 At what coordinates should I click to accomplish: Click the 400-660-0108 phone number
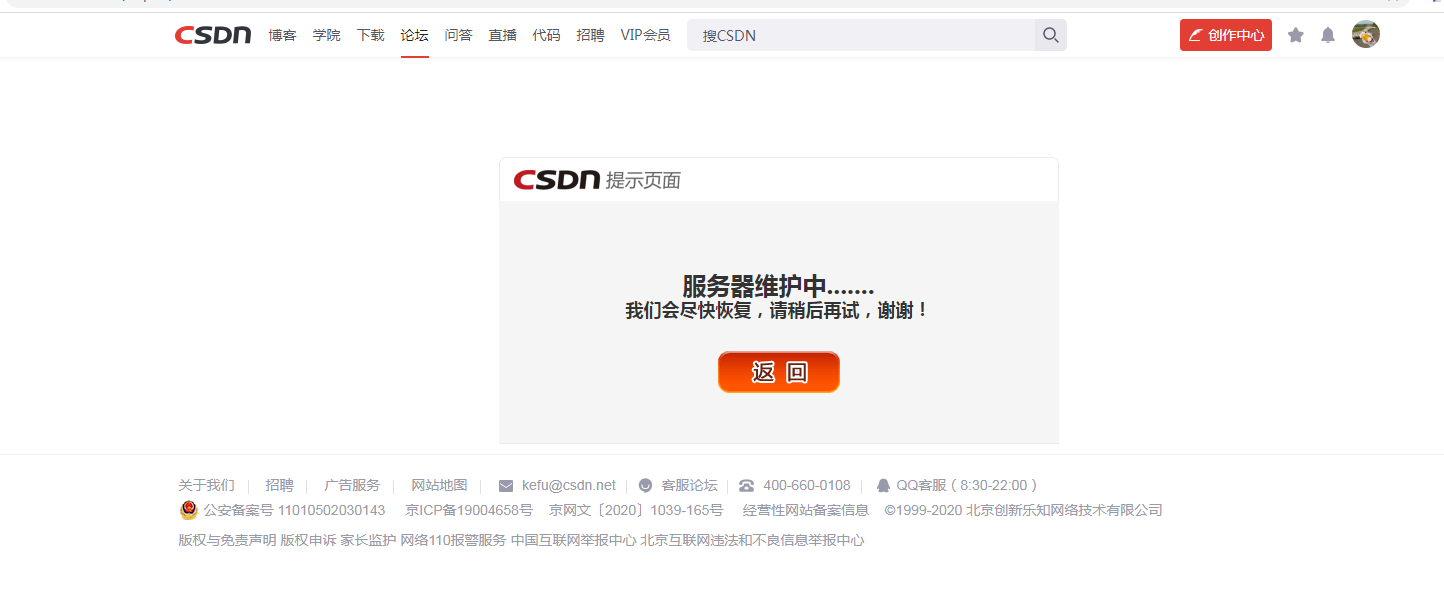807,485
